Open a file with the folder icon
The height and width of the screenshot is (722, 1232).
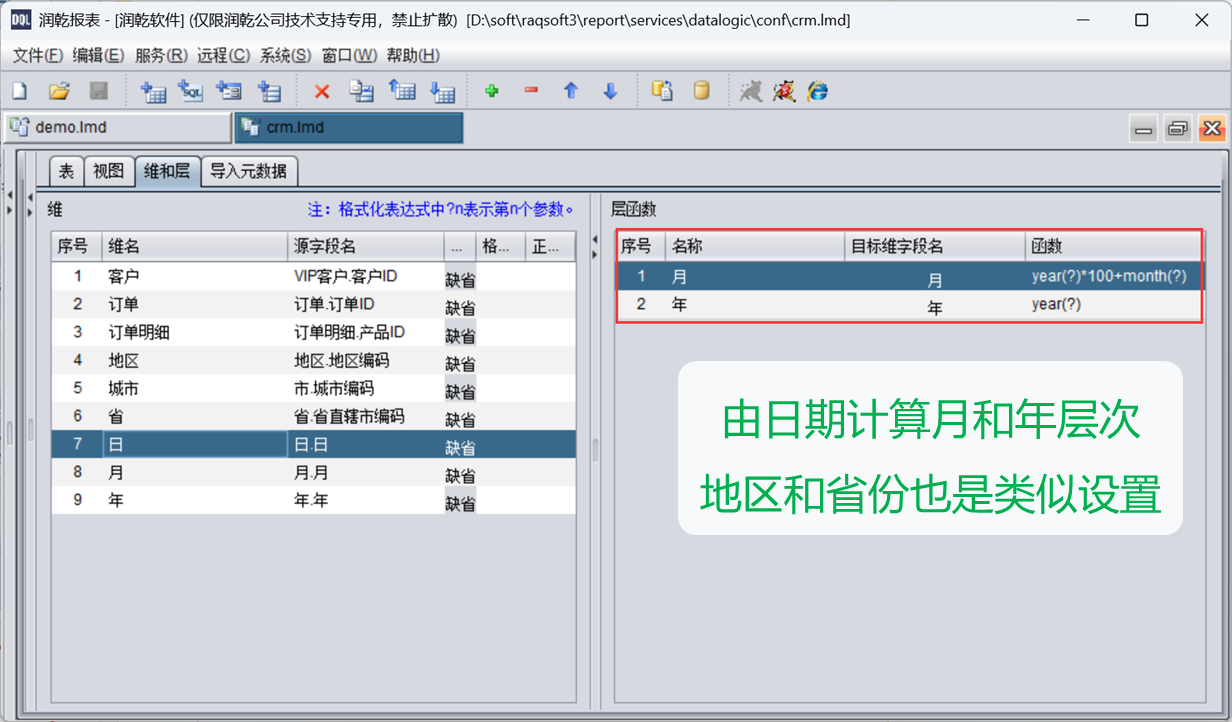click(x=59, y=91)
